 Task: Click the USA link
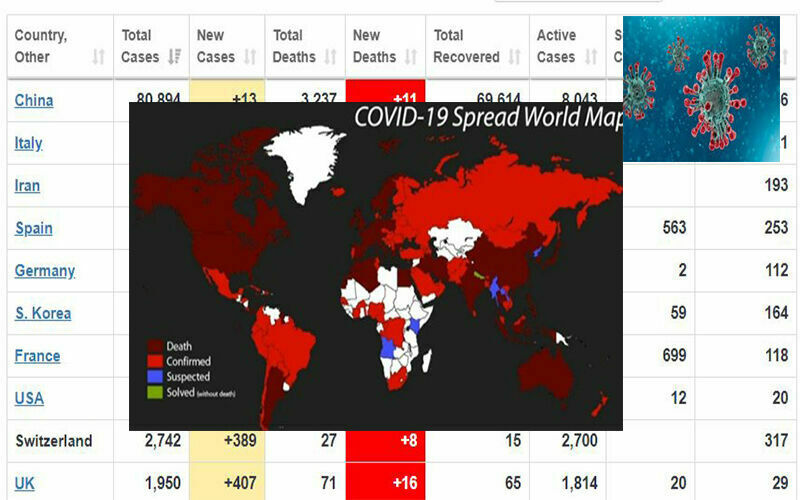[29, 398]
